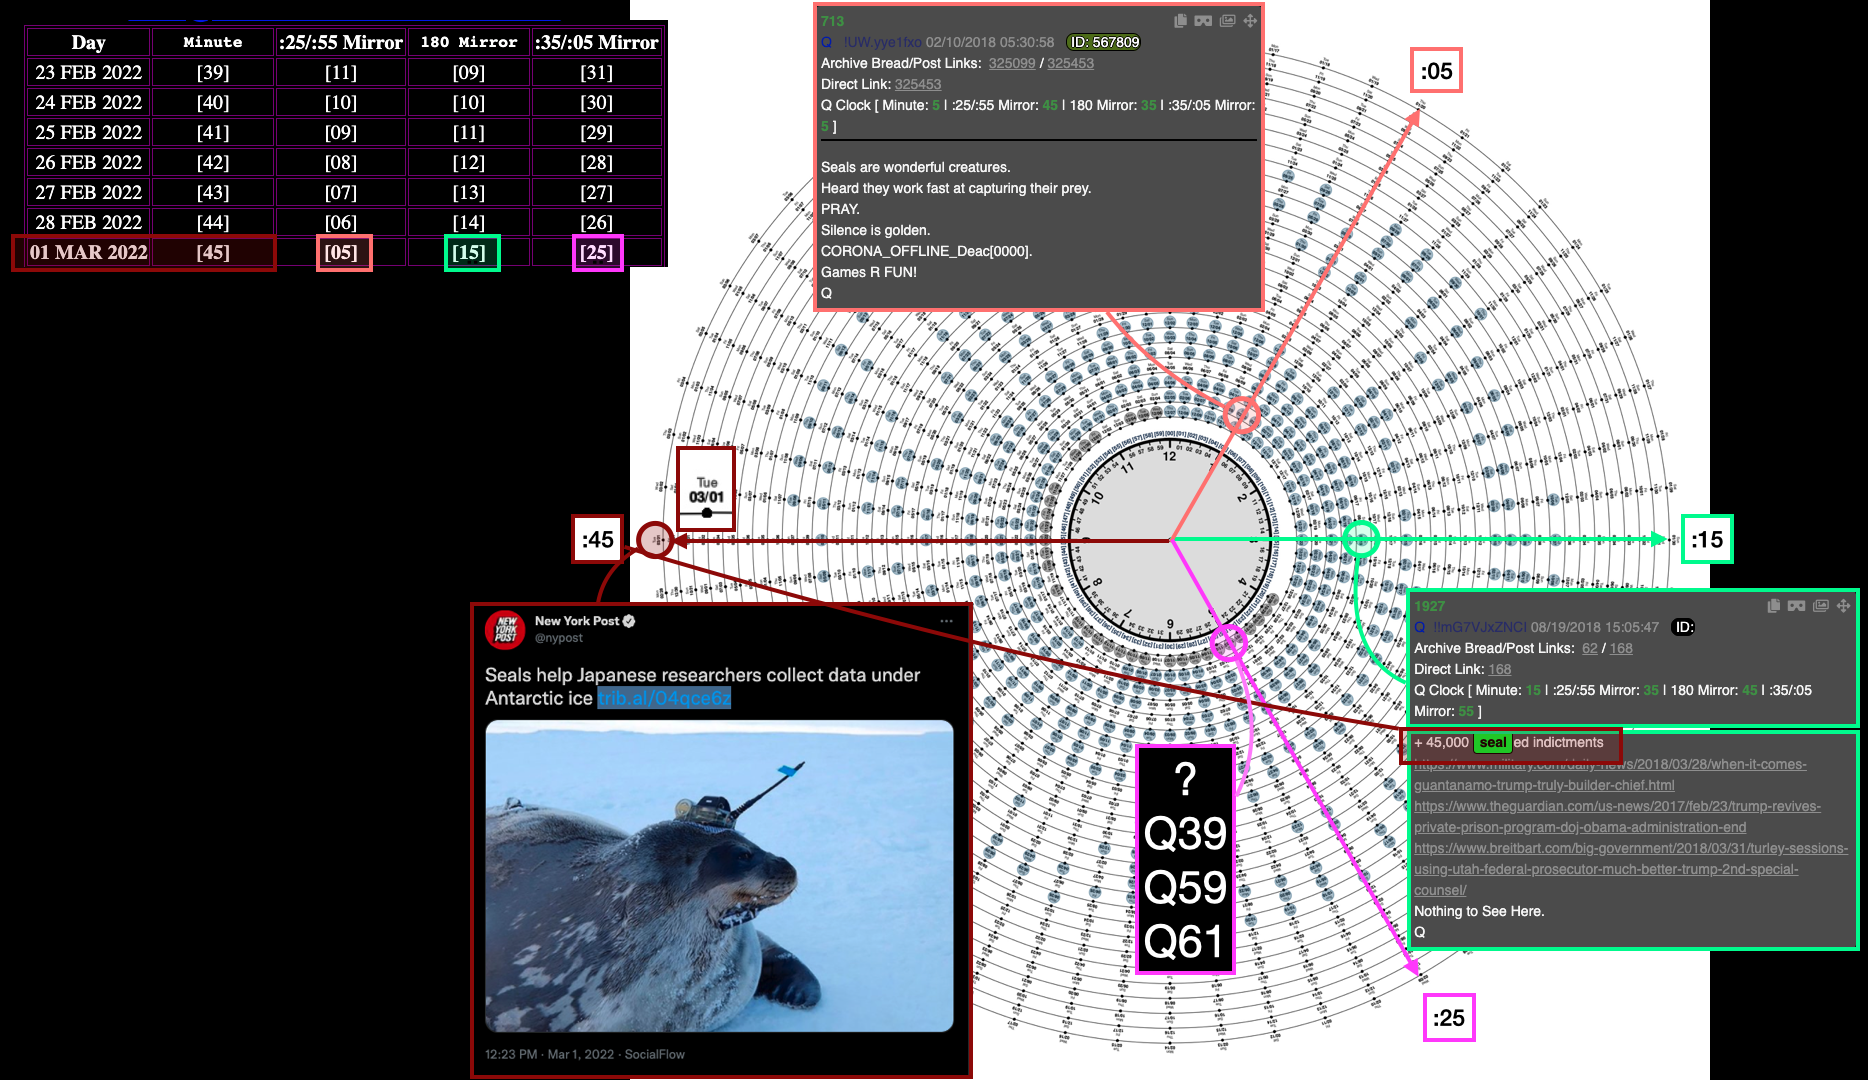The width and height of the screenshot is (1868, 1080).
Task: Click the date 02/10/2018 05:30:58 on post 713
Action: click(990, 42)
